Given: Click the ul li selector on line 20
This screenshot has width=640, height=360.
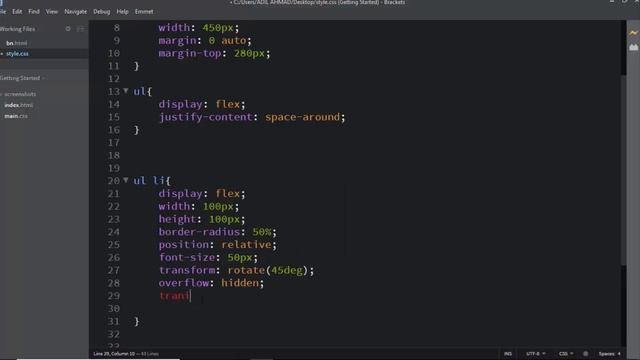Looking at the screenshot, I should 149,180.
